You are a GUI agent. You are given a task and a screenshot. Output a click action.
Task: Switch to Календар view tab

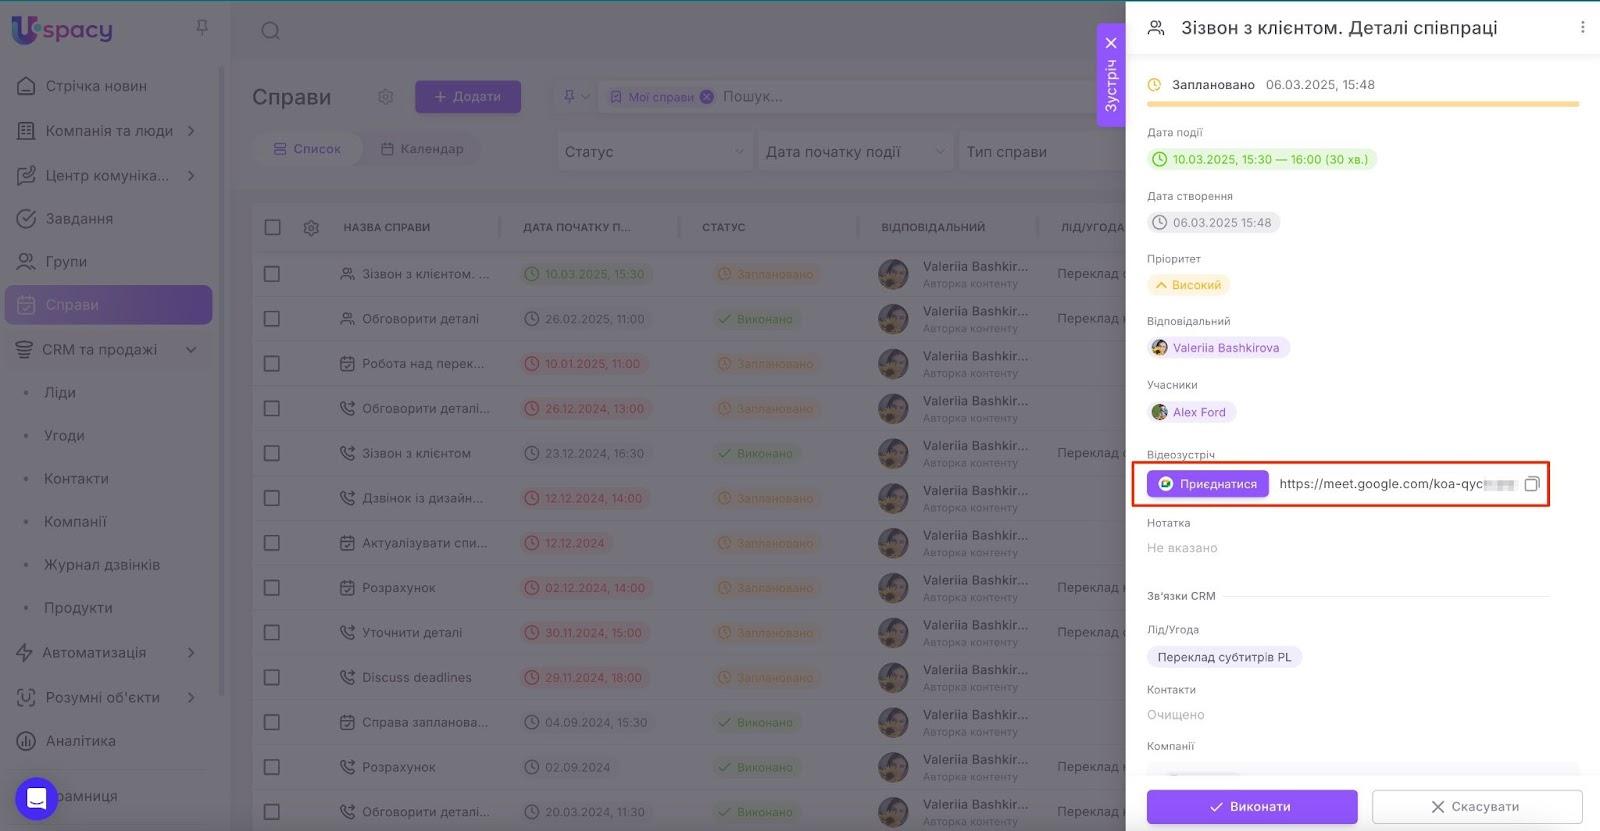pos(422,149)
